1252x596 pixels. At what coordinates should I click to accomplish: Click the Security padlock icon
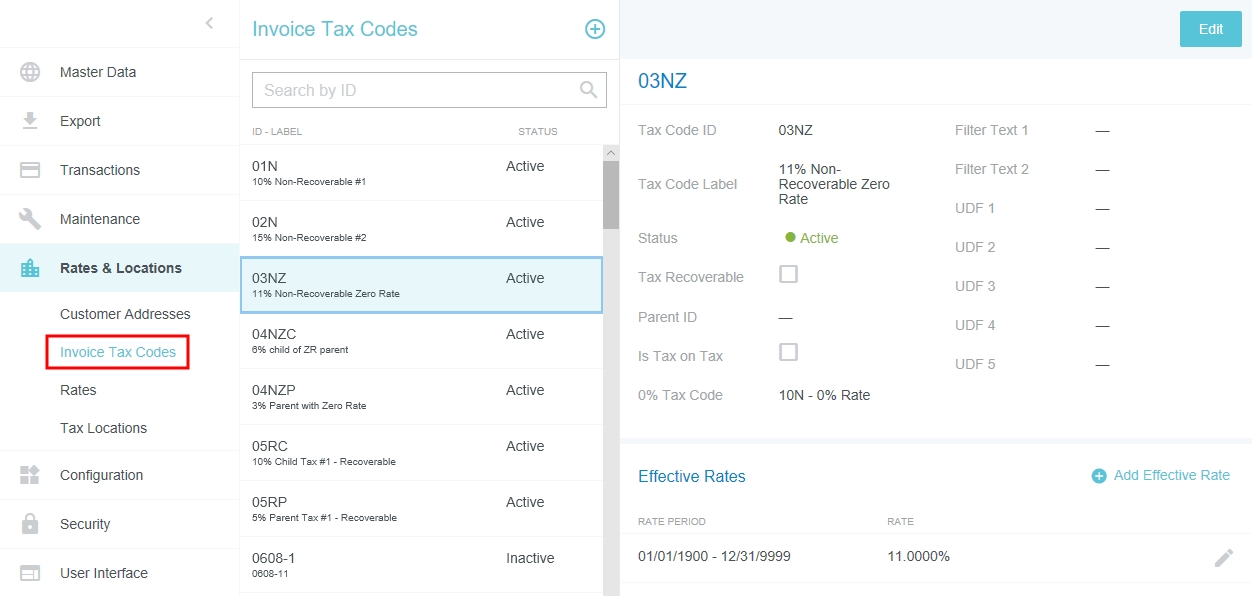(30, 524)
